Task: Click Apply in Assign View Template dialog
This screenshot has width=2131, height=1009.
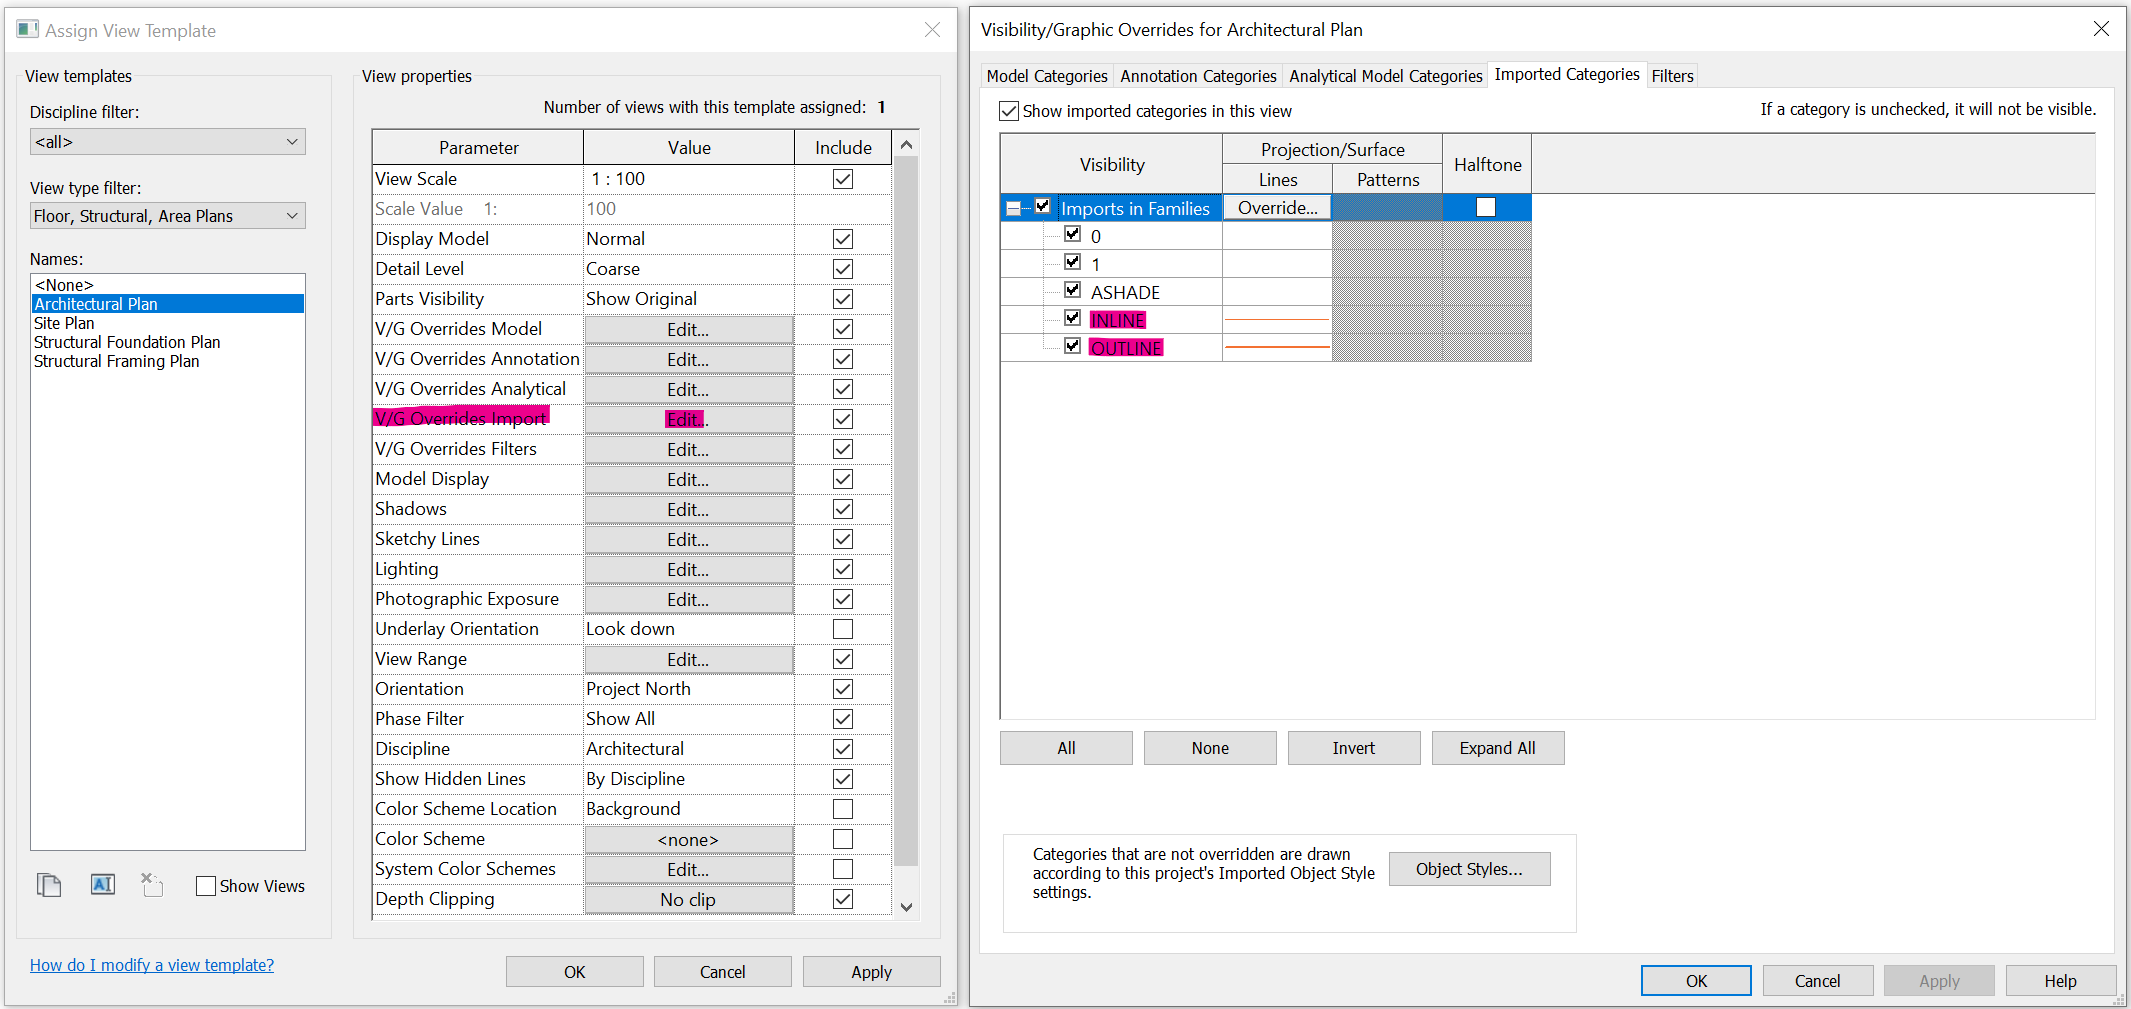Action: click(871, 972)
